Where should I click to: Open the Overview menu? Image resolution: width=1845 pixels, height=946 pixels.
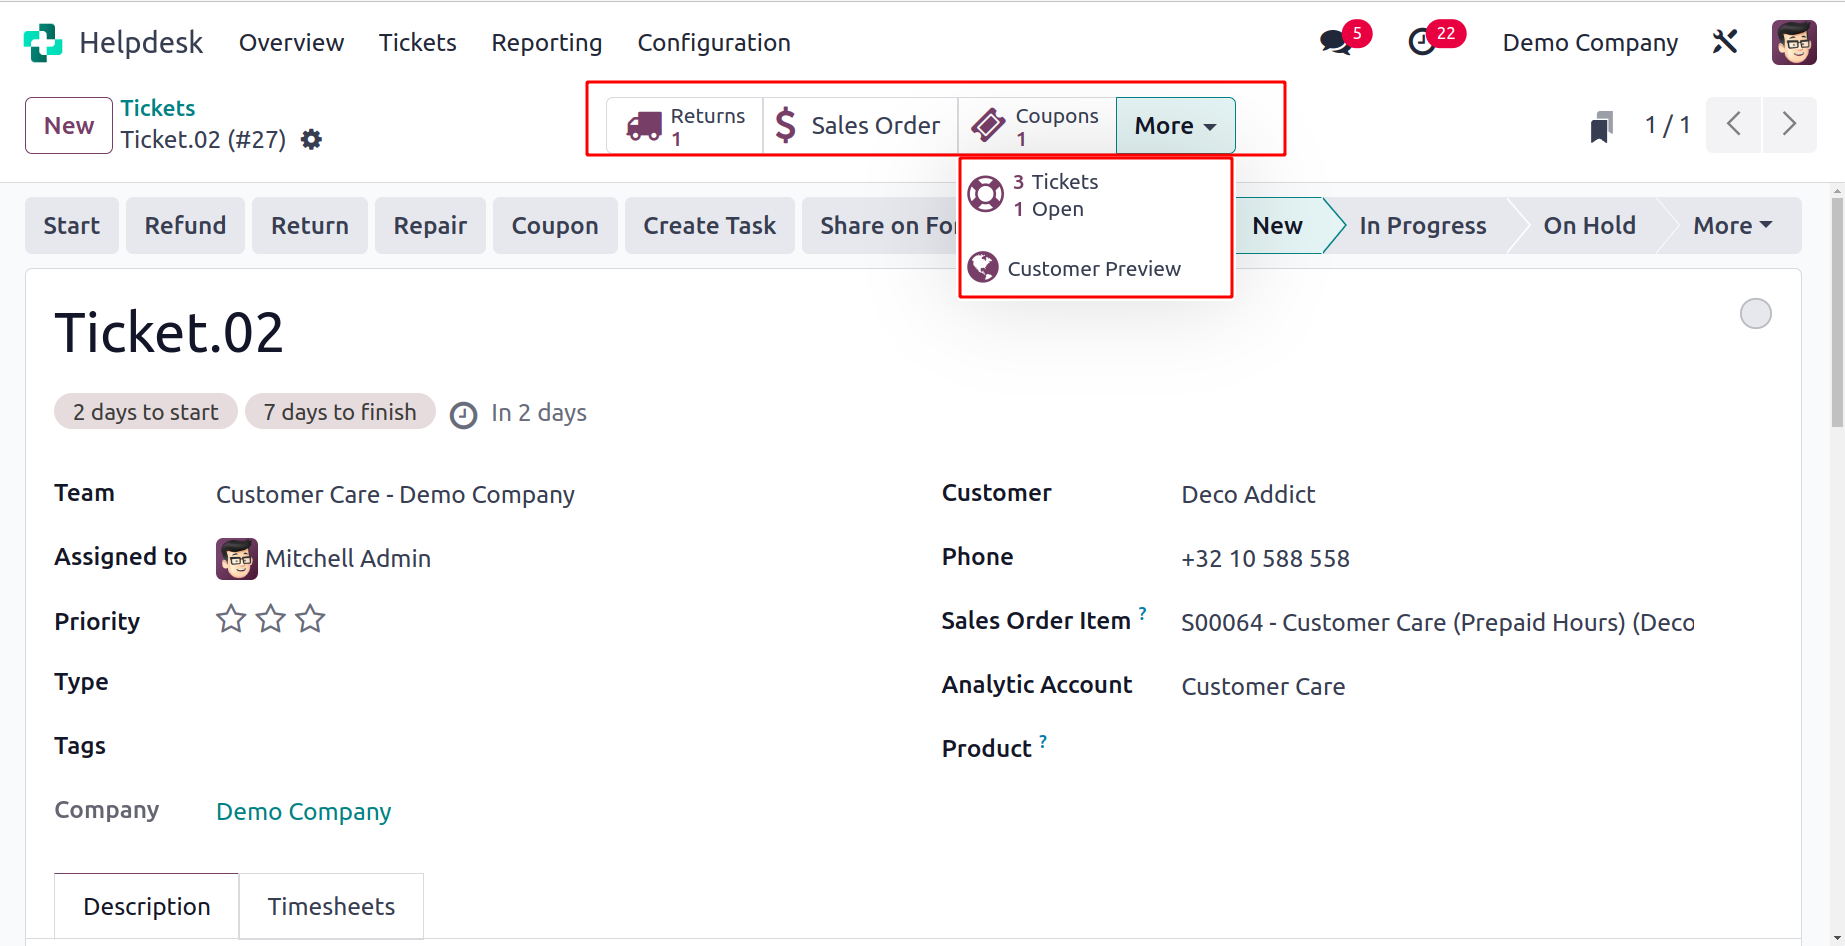click(291, 43)
